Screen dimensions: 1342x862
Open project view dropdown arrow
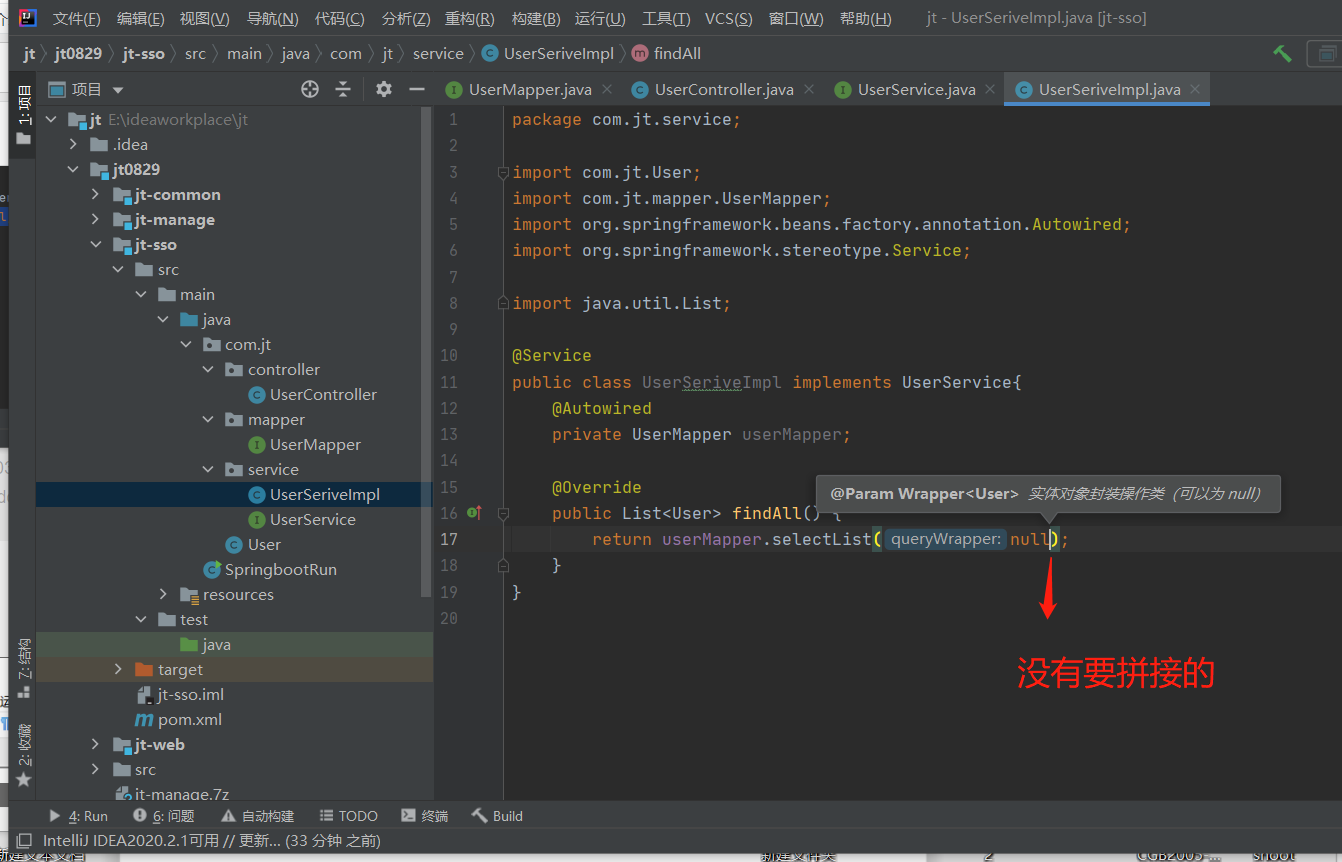point(119,90)
